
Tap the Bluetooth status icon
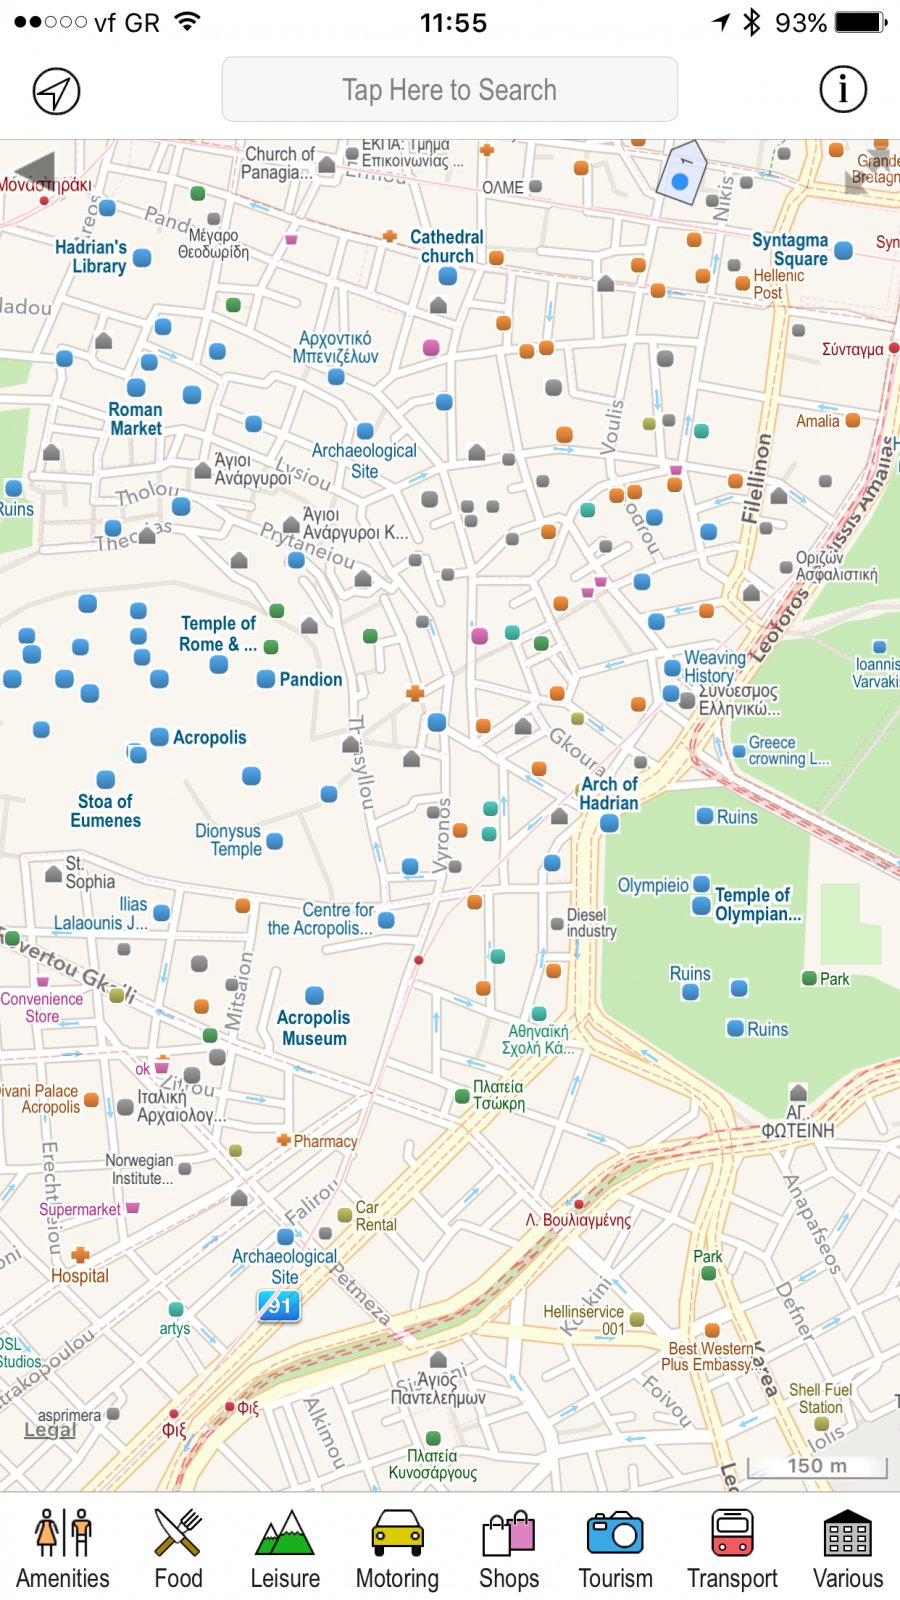(752, 22)
